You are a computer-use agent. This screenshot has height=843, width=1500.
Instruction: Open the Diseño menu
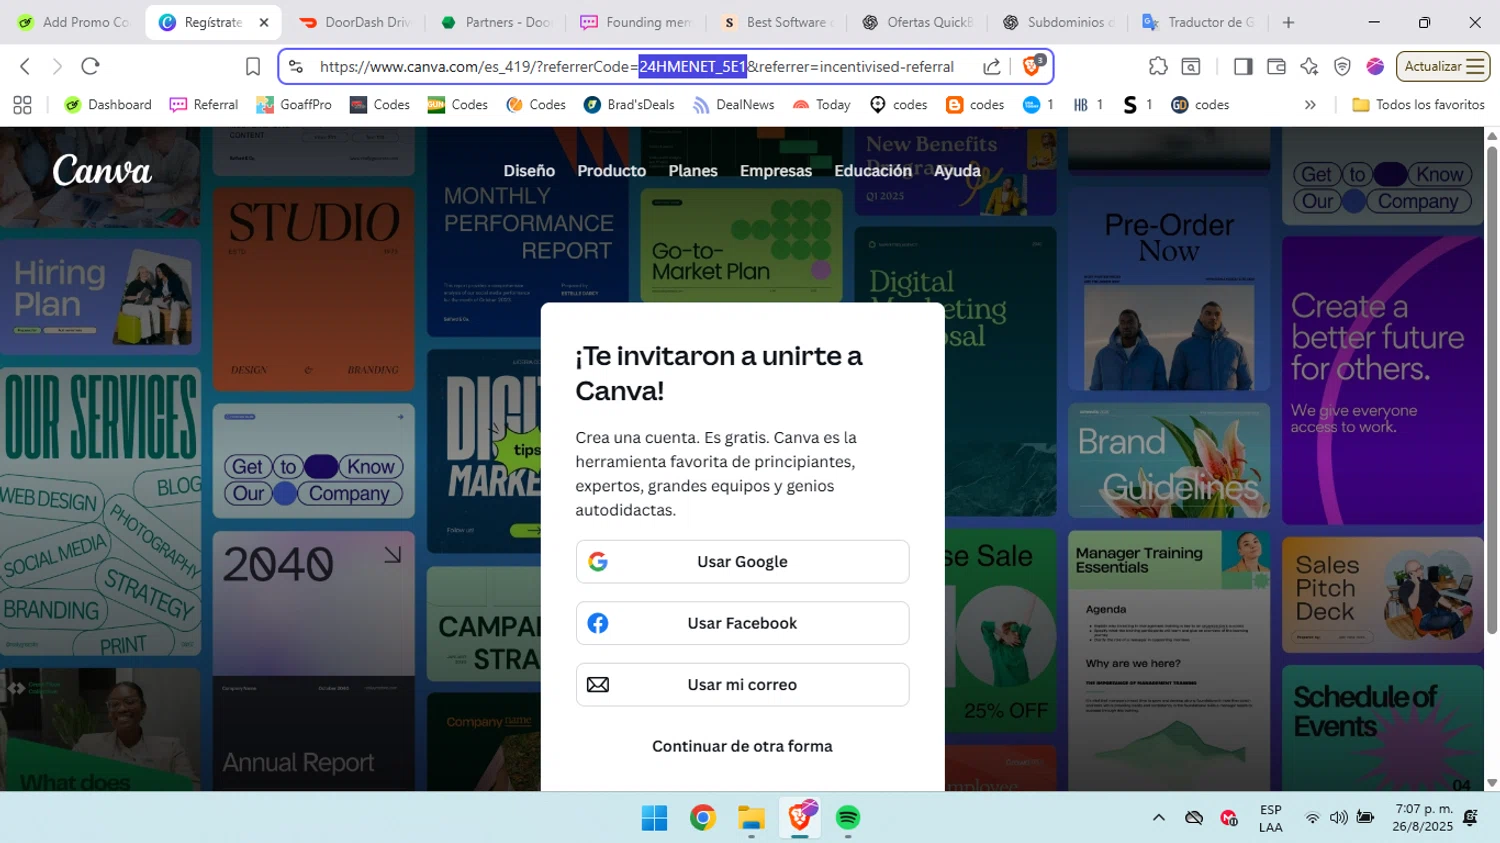[529, 171]
